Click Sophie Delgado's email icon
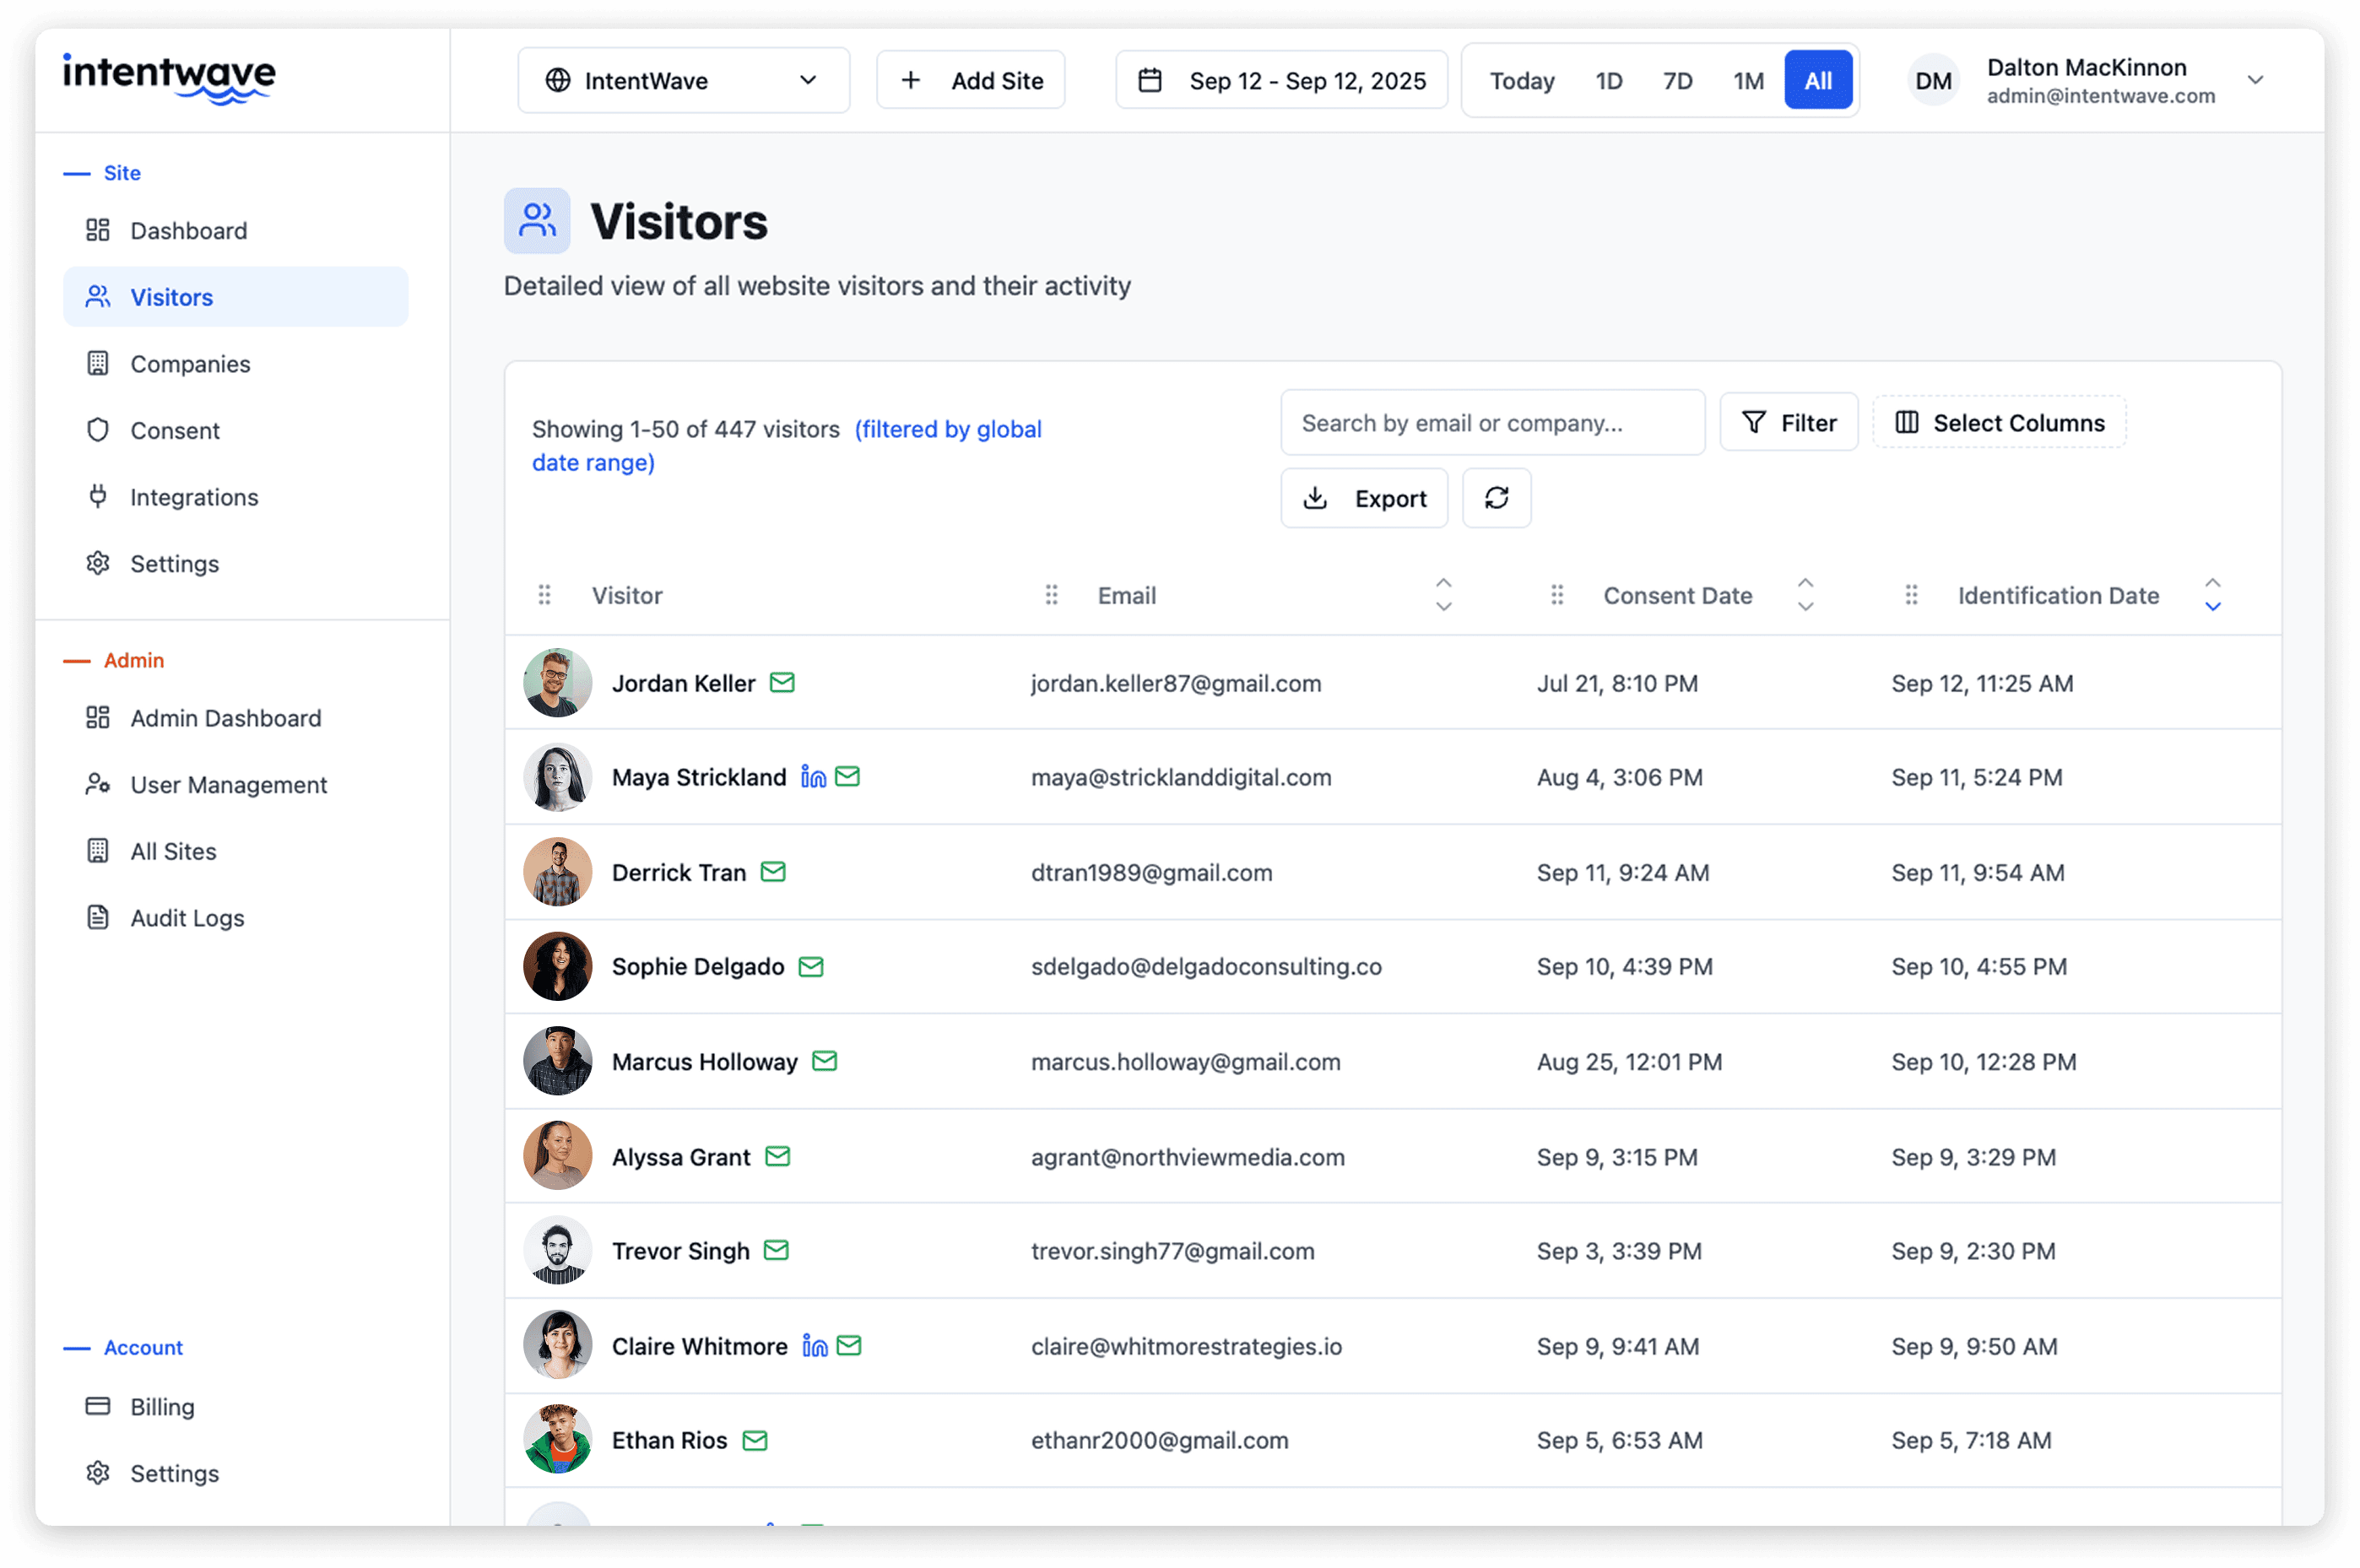Viewport: 2360px width, 1568px height. coord(811,967)
